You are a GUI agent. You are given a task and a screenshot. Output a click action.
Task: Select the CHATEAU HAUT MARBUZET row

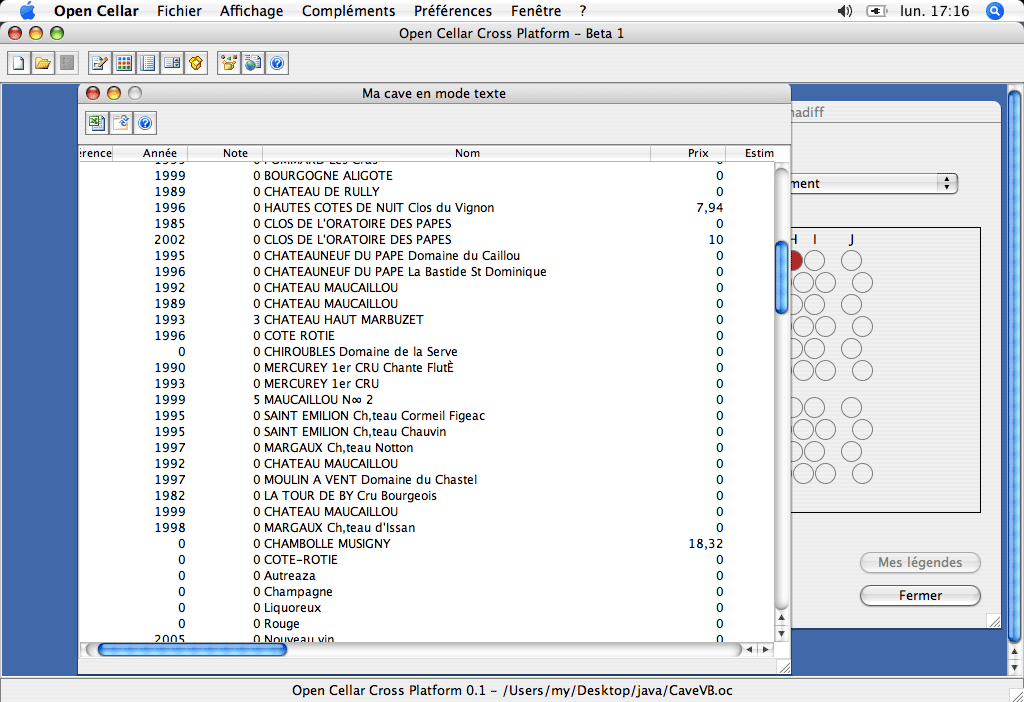pos(426,320)
